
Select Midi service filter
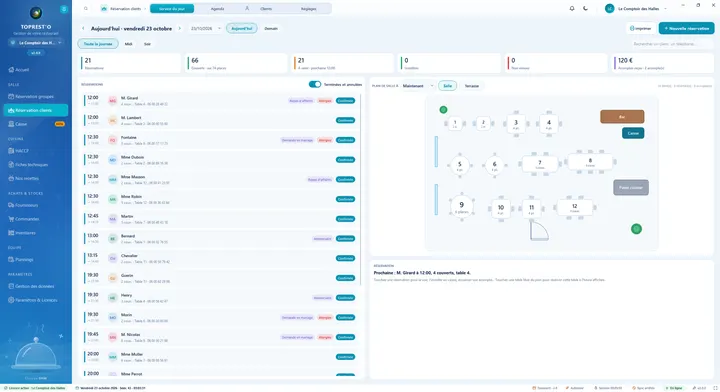[129, 44]
